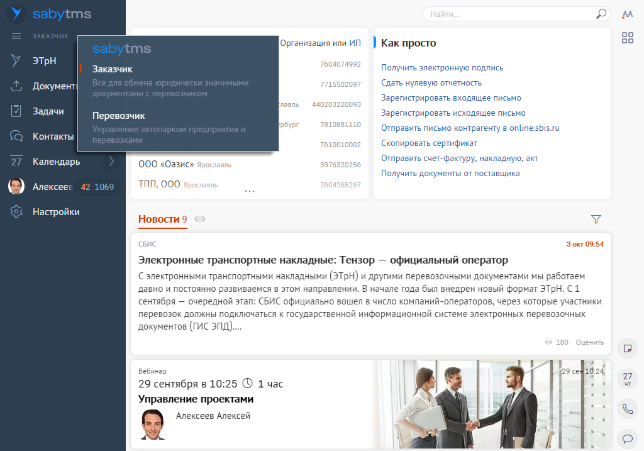644x451 pixels.
Task: Click Зарегистрировать входящее письмо link
Action: 451,98
